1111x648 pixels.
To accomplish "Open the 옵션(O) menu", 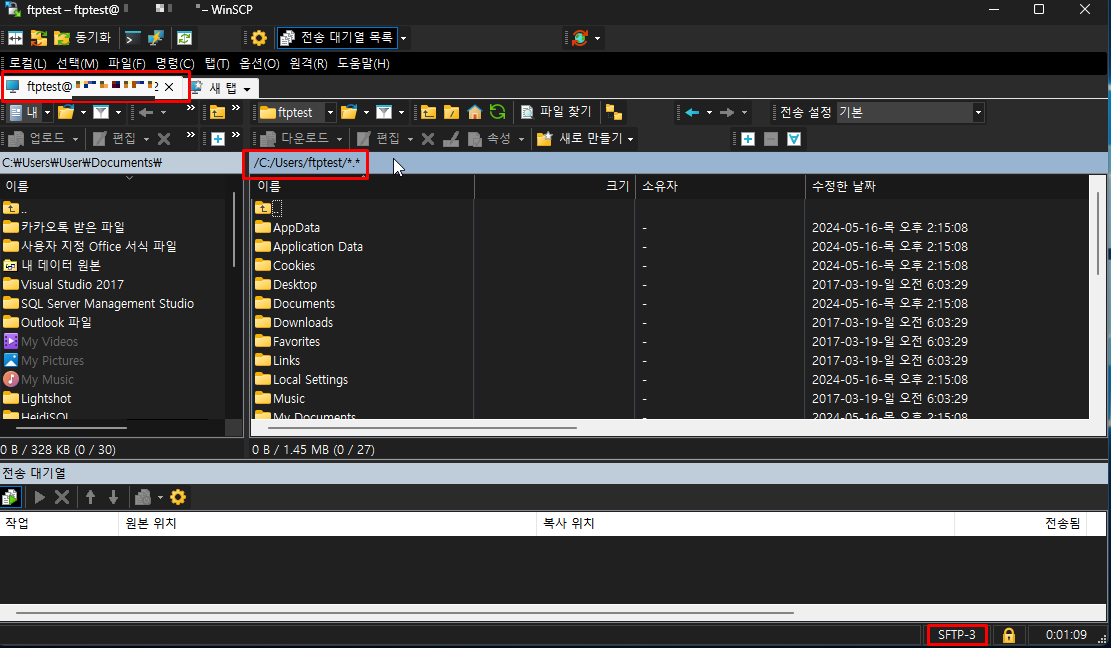I will point(259,64).
